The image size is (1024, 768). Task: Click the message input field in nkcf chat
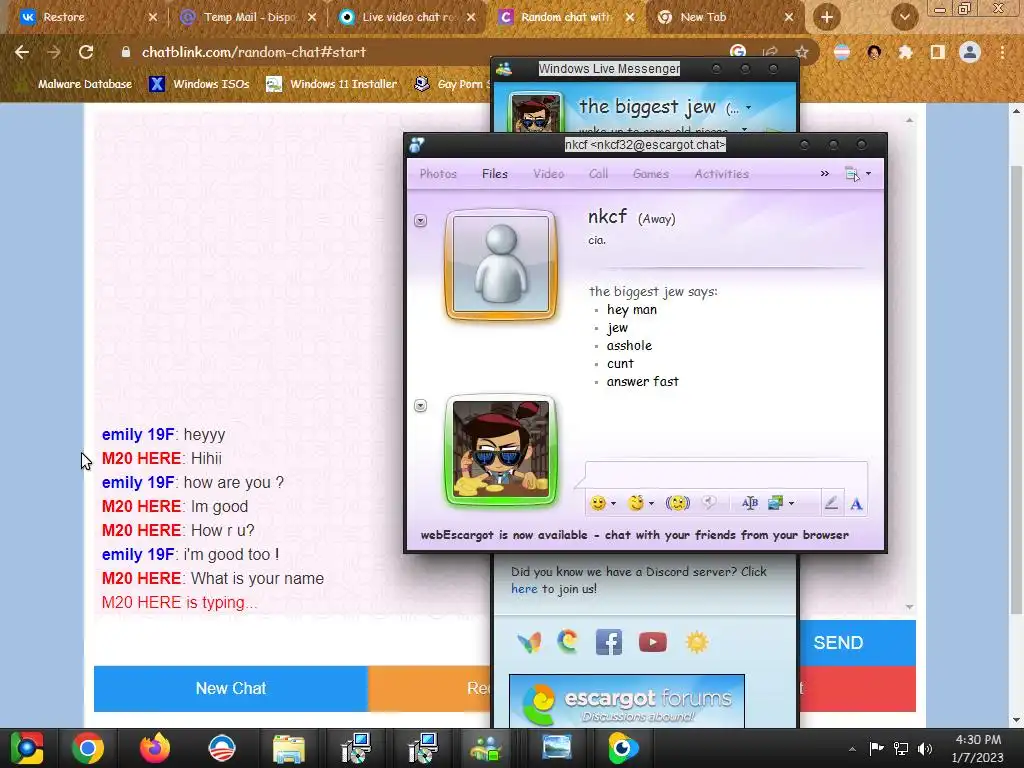point(726,474)
